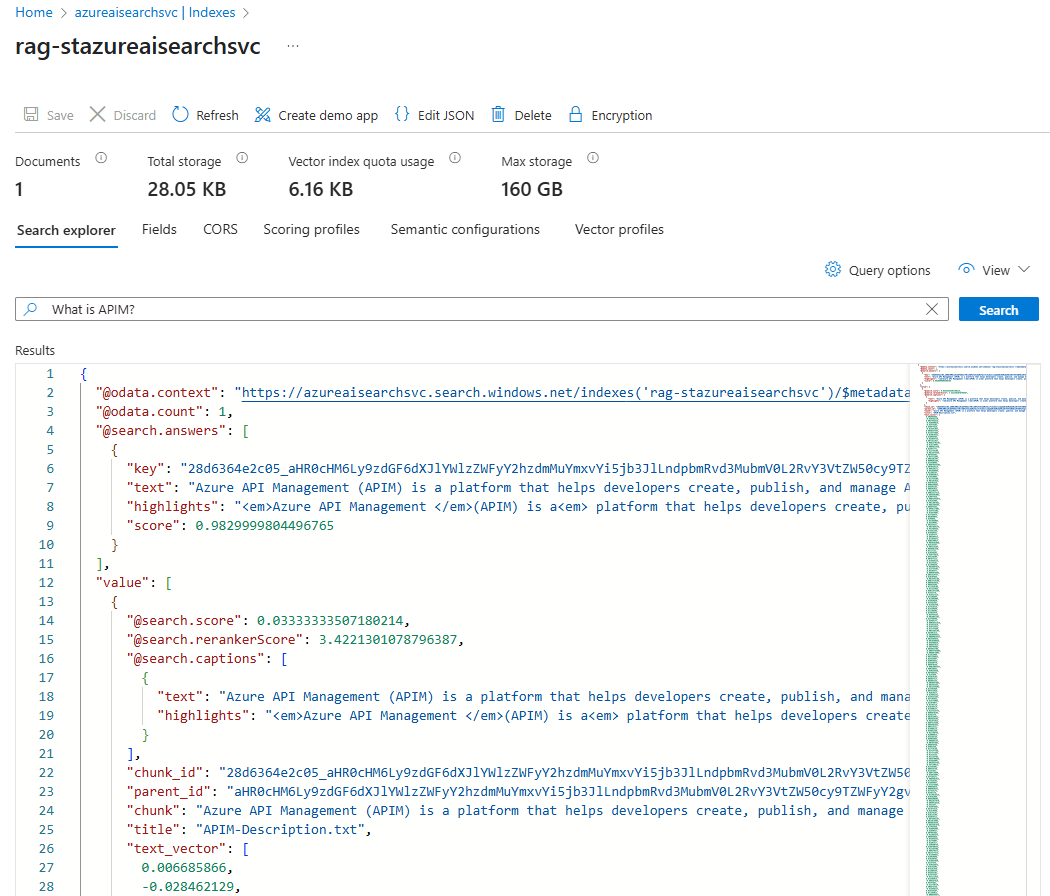Click the Encryption padlock icon
1050x896 pixels.
(x=575, y=115)
